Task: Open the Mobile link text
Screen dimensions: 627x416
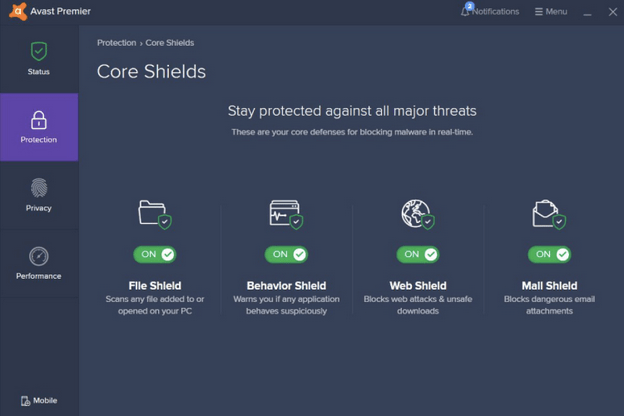Action: 45,400
